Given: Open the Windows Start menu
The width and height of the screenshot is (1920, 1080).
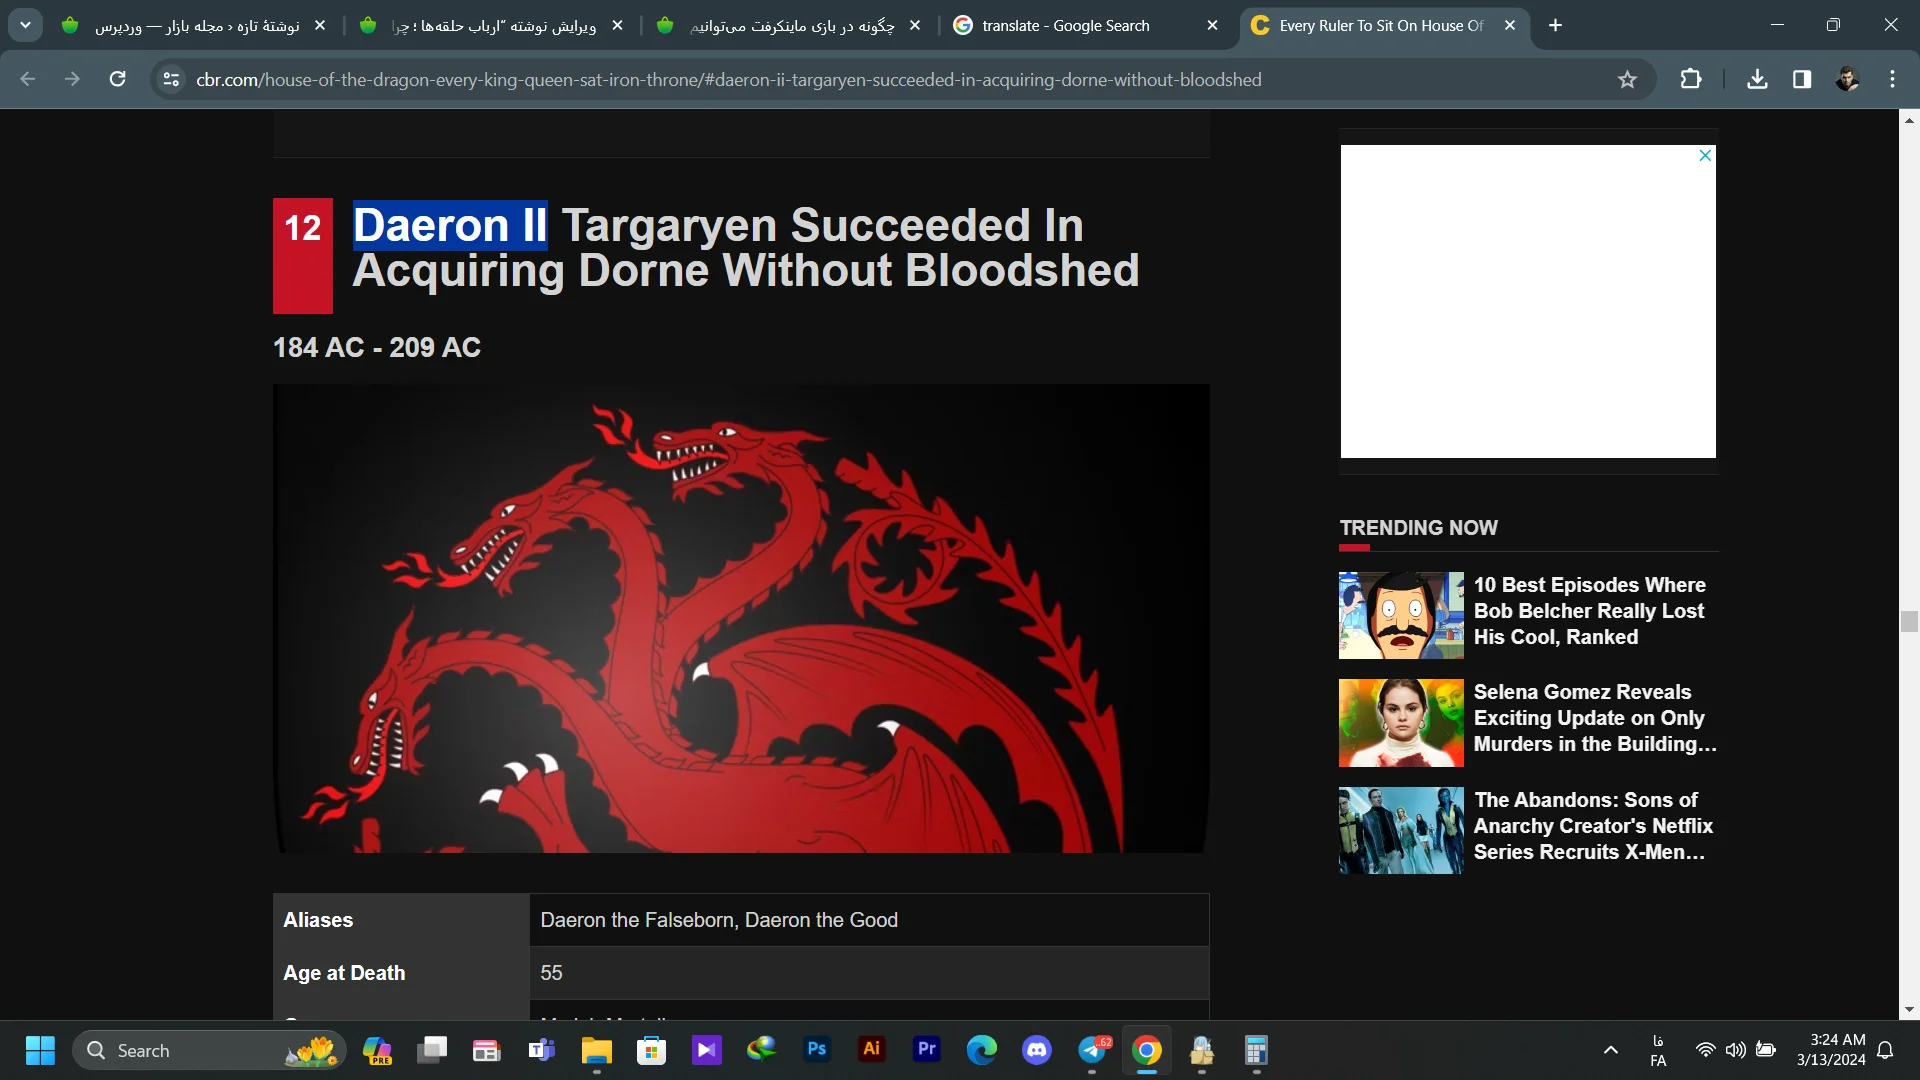Looking at the screenshot, I should [40, 1050].
